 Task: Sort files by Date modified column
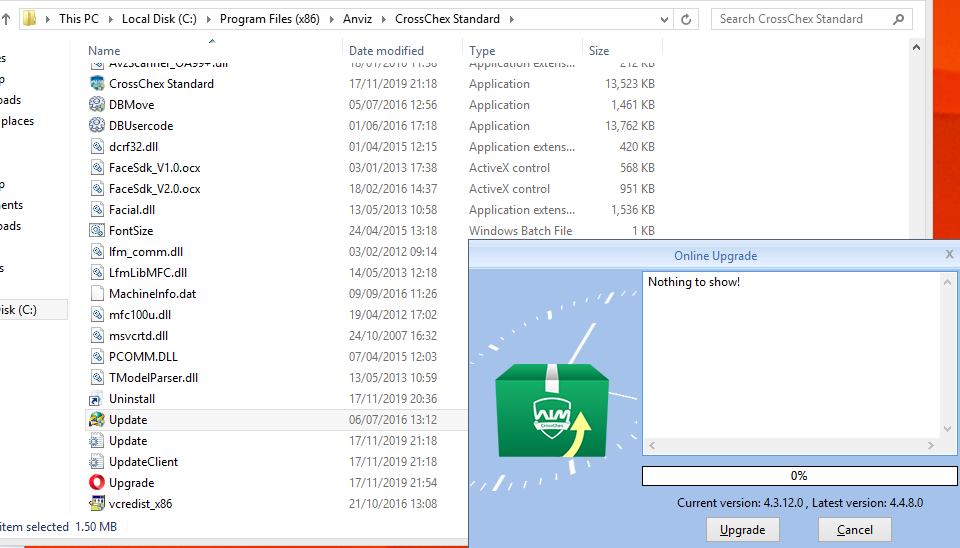386,51
